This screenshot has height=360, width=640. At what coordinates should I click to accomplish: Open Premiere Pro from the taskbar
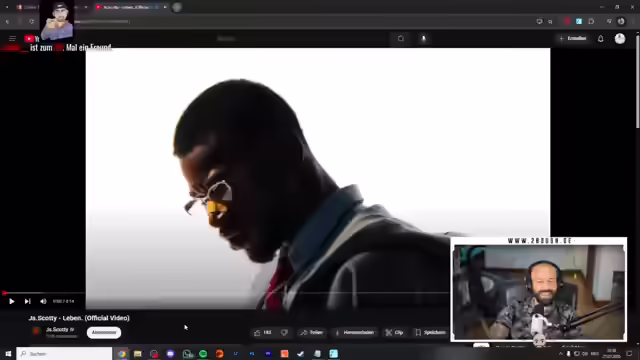[x=268, y=353]
